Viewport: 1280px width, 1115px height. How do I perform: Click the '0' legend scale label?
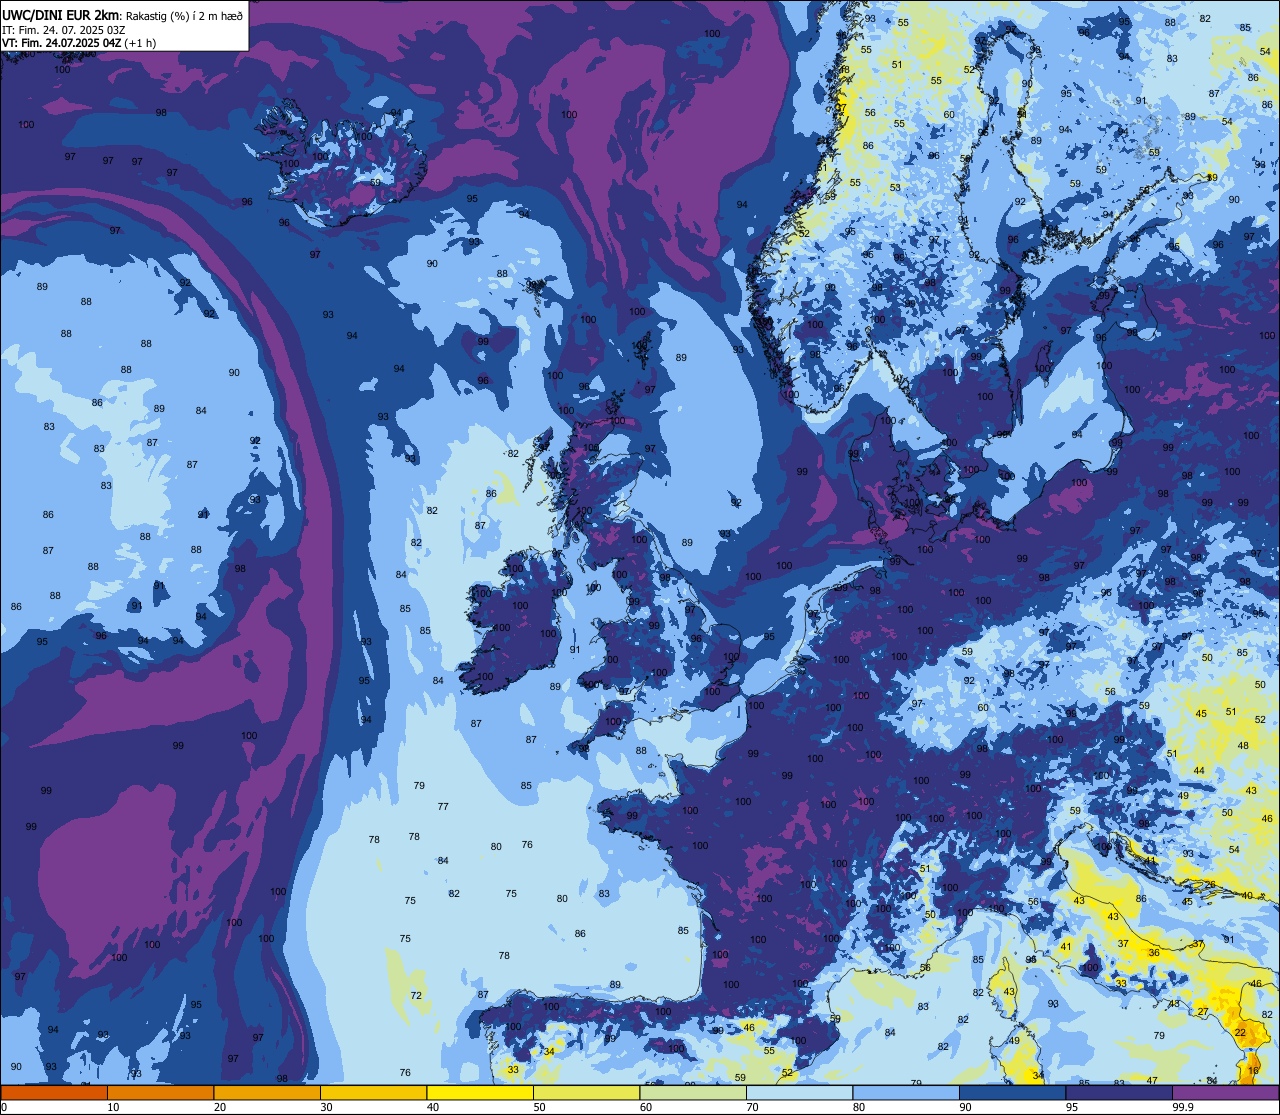(x=6, y=1107)
